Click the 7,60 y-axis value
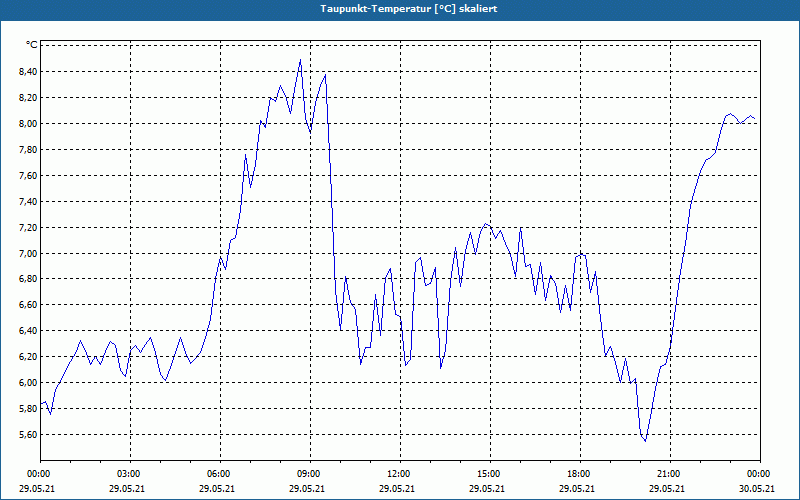800x500 pixels. click(26, 176)
